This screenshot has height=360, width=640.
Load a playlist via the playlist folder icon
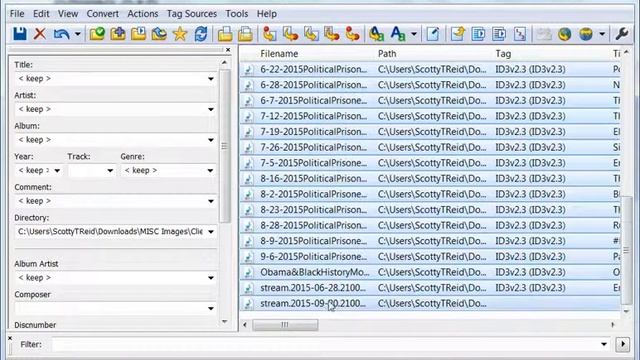[x=138, y=34]
